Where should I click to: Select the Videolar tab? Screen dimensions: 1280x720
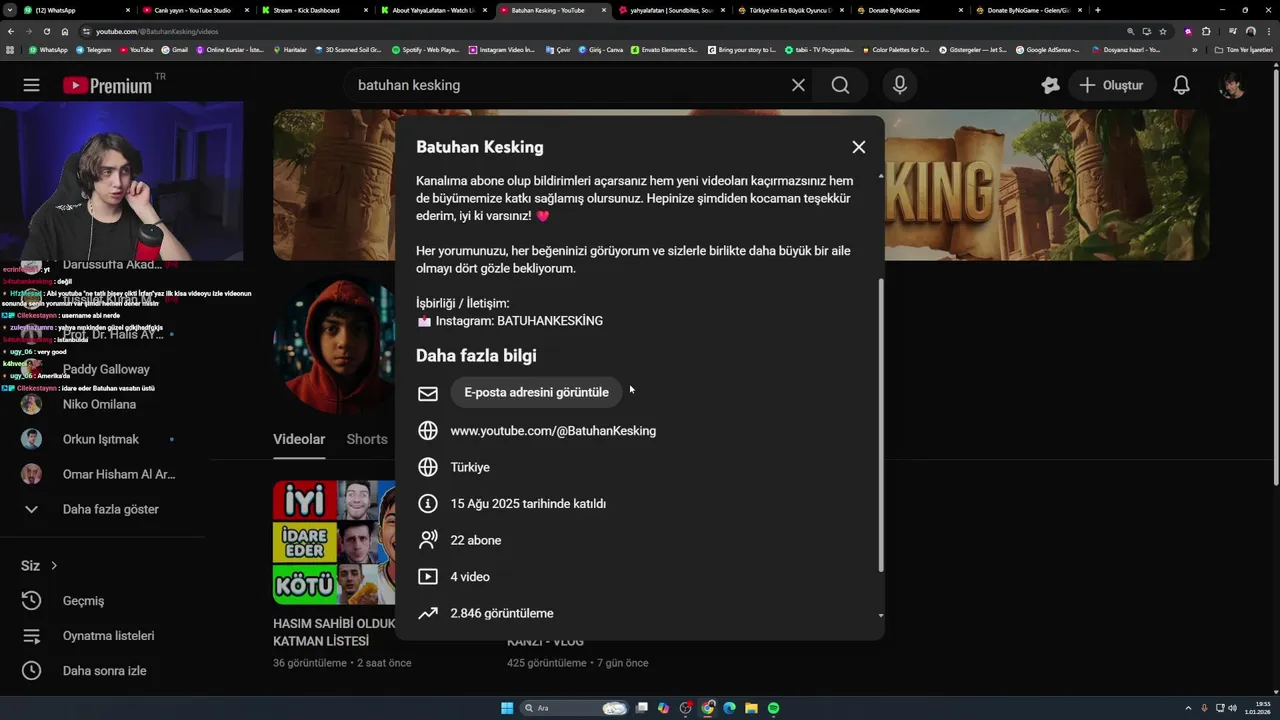click(x=299, y=439)
